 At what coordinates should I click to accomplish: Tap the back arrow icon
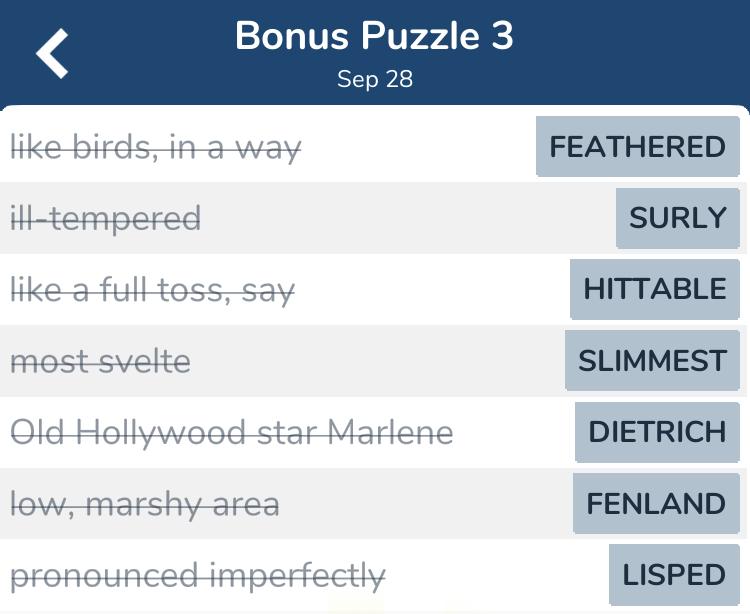52,53
